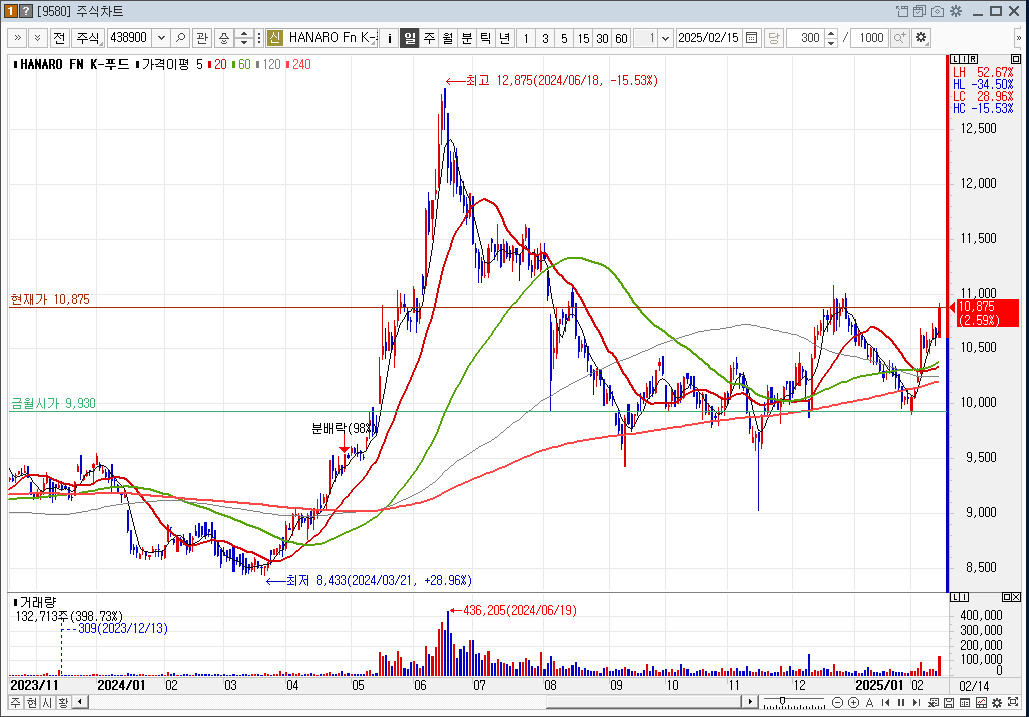
Task: Expand the minute interval dropdown showing 1
Action: tap(666, 38)
